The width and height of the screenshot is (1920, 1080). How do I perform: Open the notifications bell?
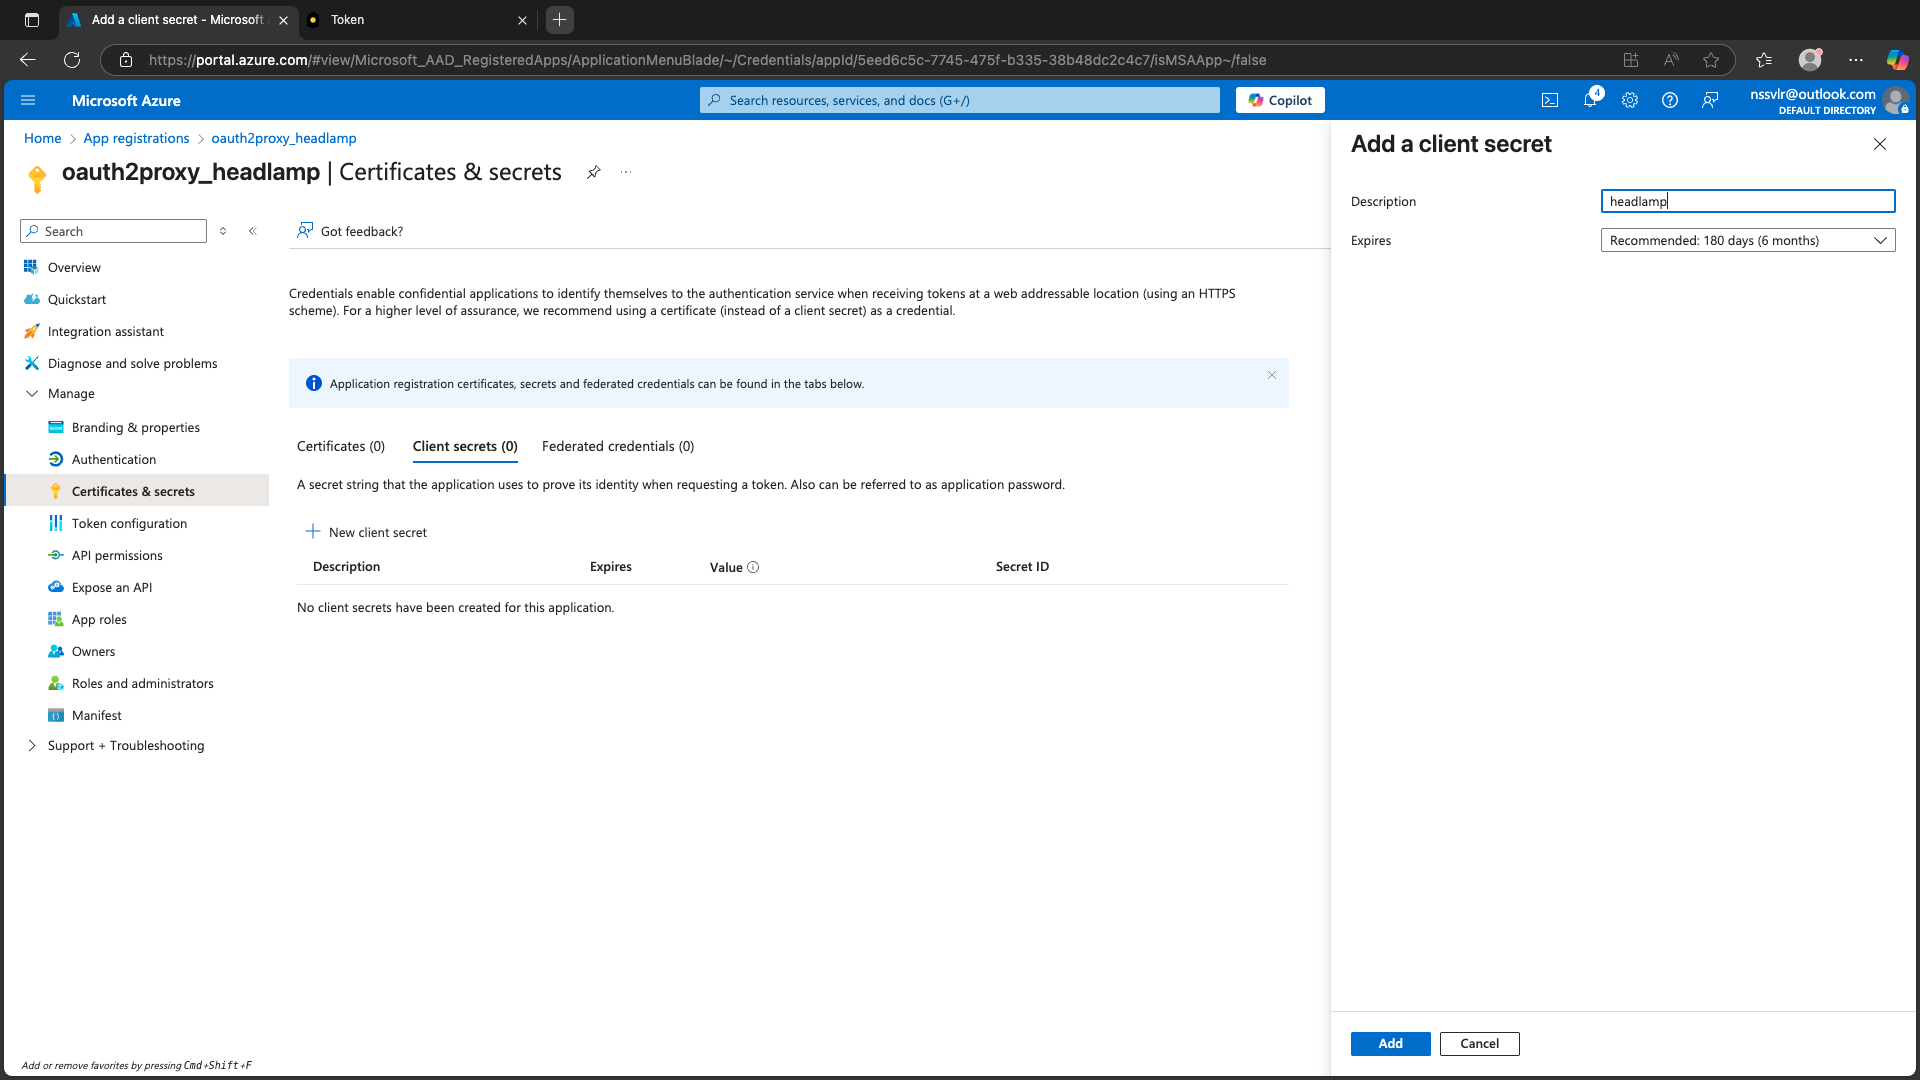[1590, 100]
